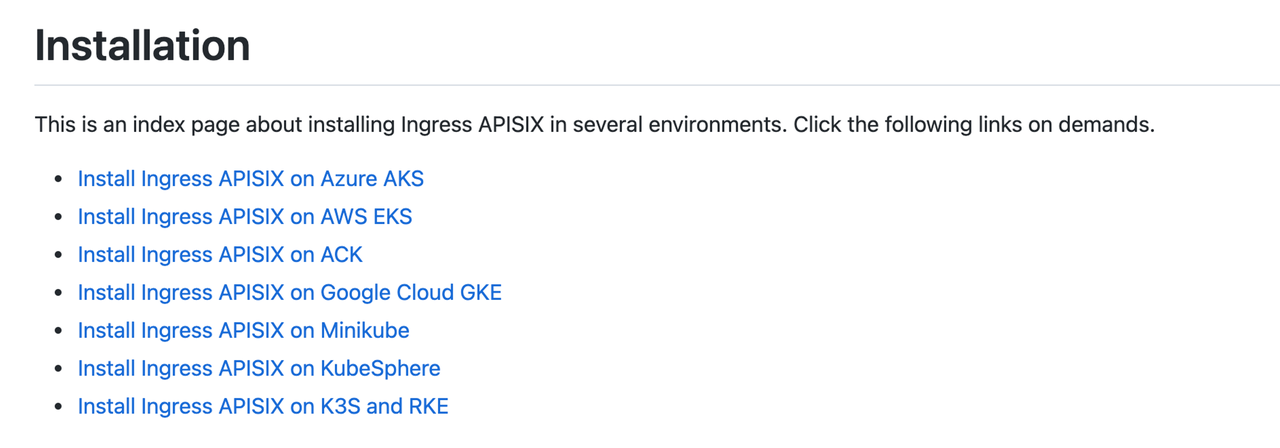Open the Google Cloud GKE installation link
Viewport: 1280px width, 448px height.
click(x=290, y=293)
